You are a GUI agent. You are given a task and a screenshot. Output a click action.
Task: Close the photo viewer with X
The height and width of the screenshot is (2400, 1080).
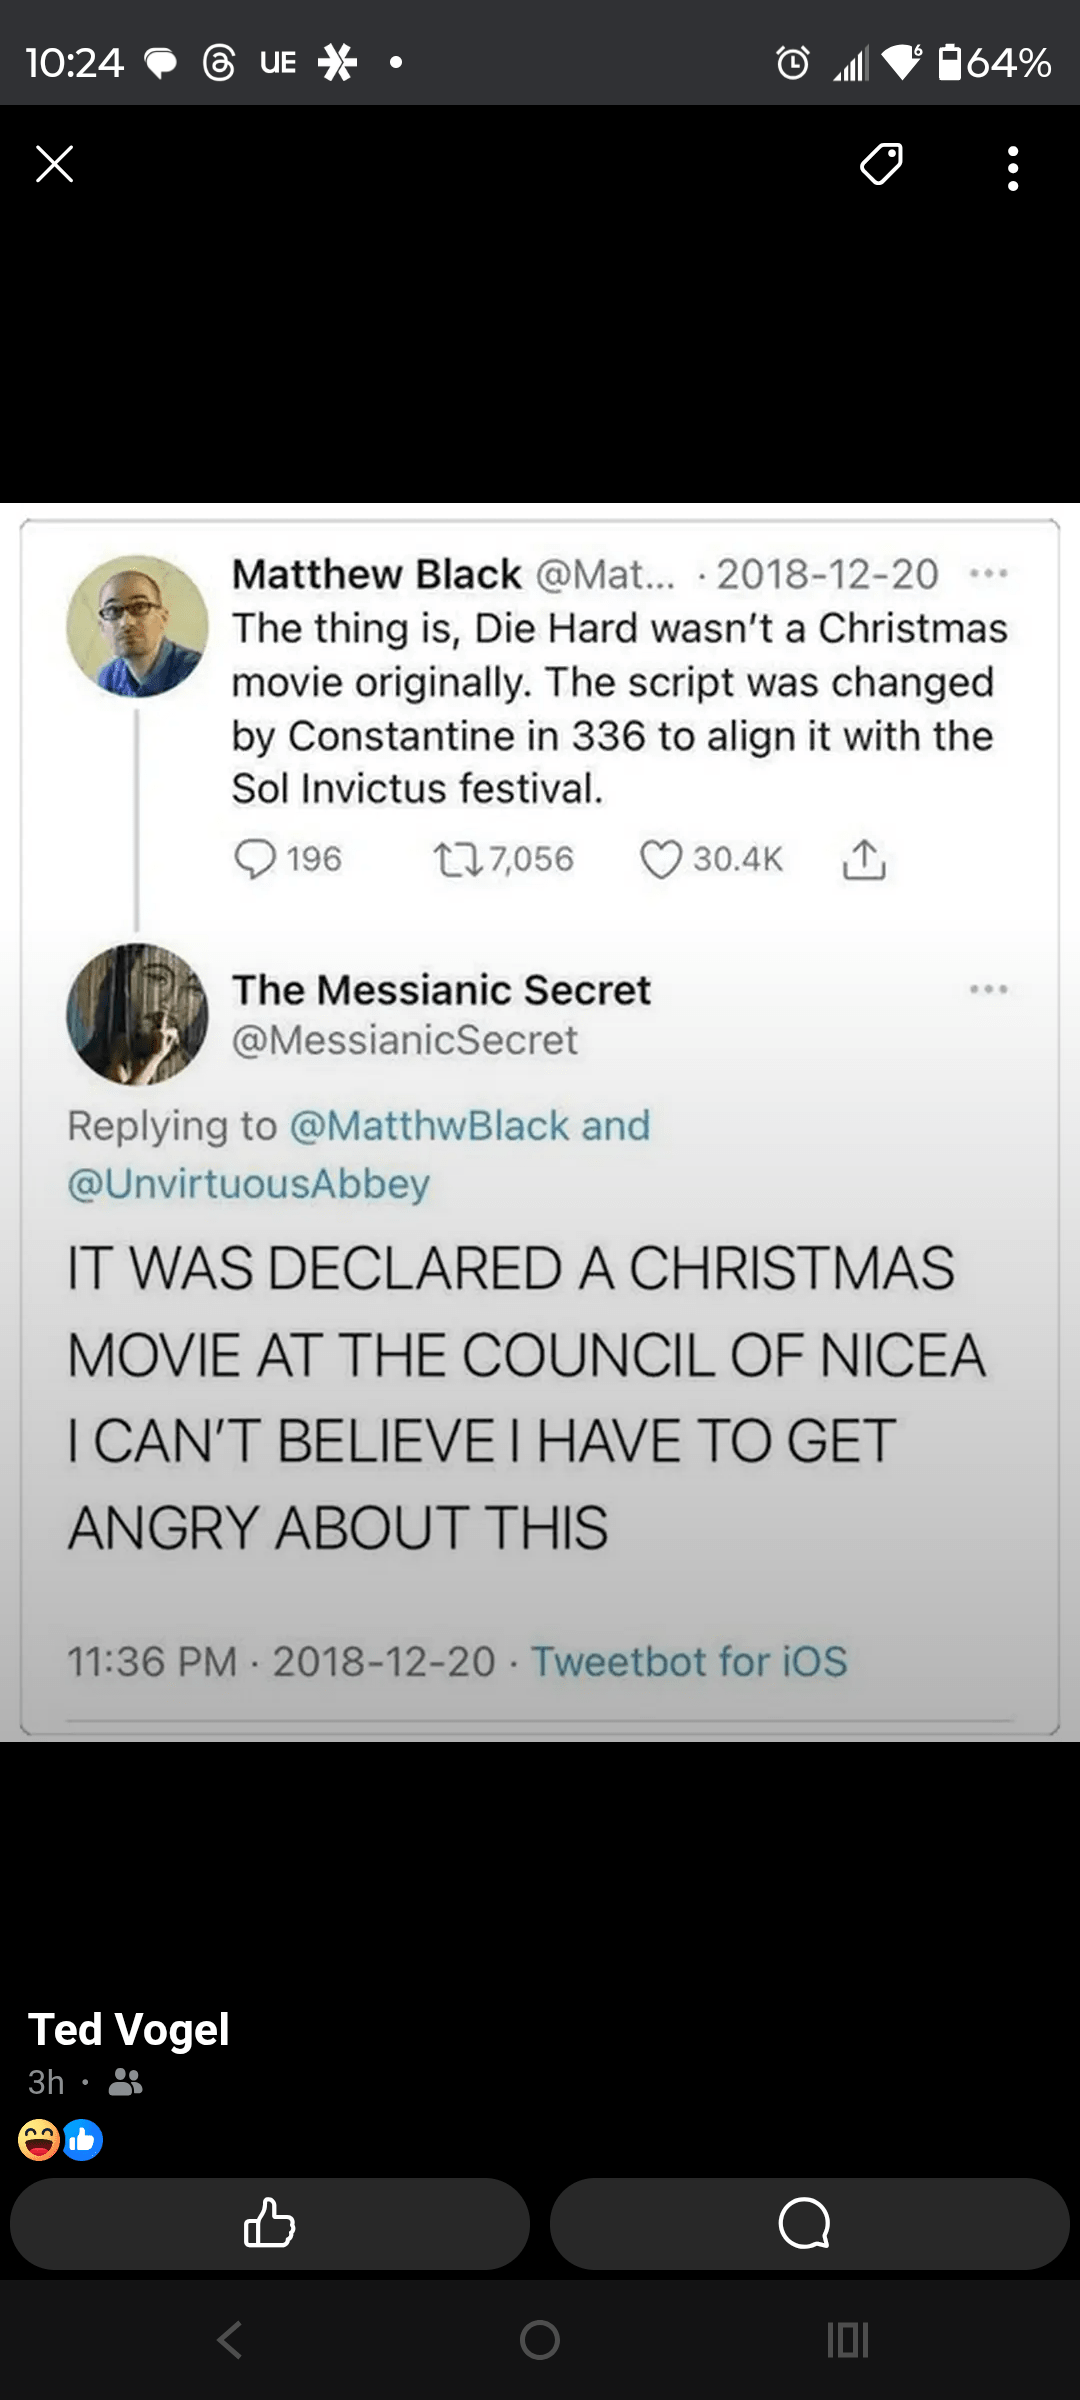(55, 165)
